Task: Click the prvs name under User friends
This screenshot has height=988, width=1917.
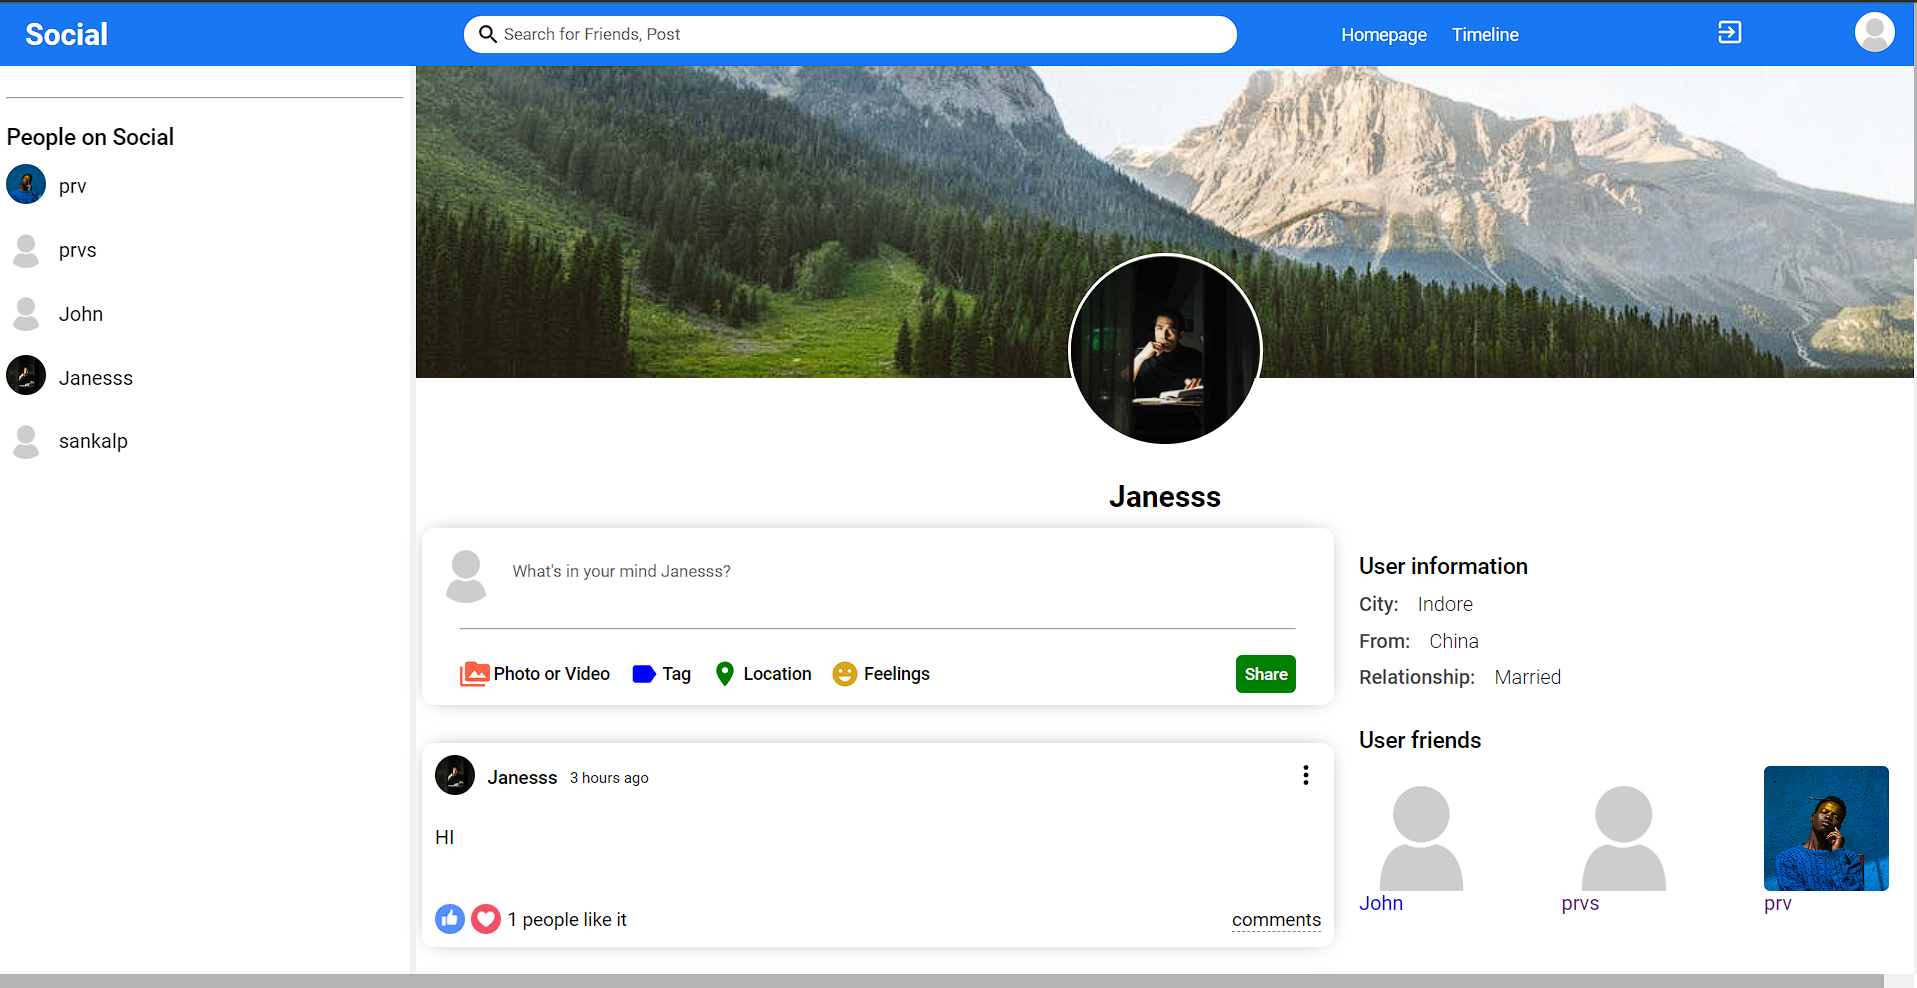Action: point(1580,903)
